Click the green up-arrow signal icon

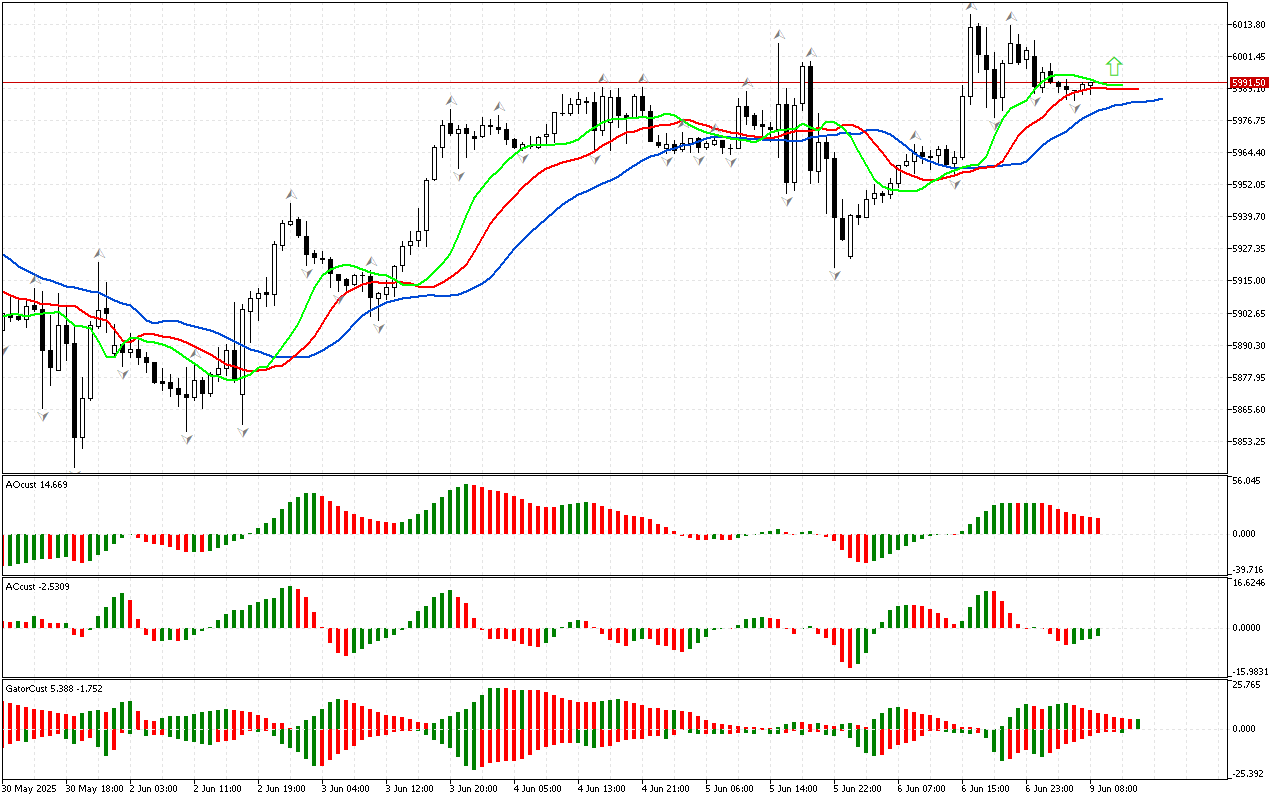pos(1114,66)
